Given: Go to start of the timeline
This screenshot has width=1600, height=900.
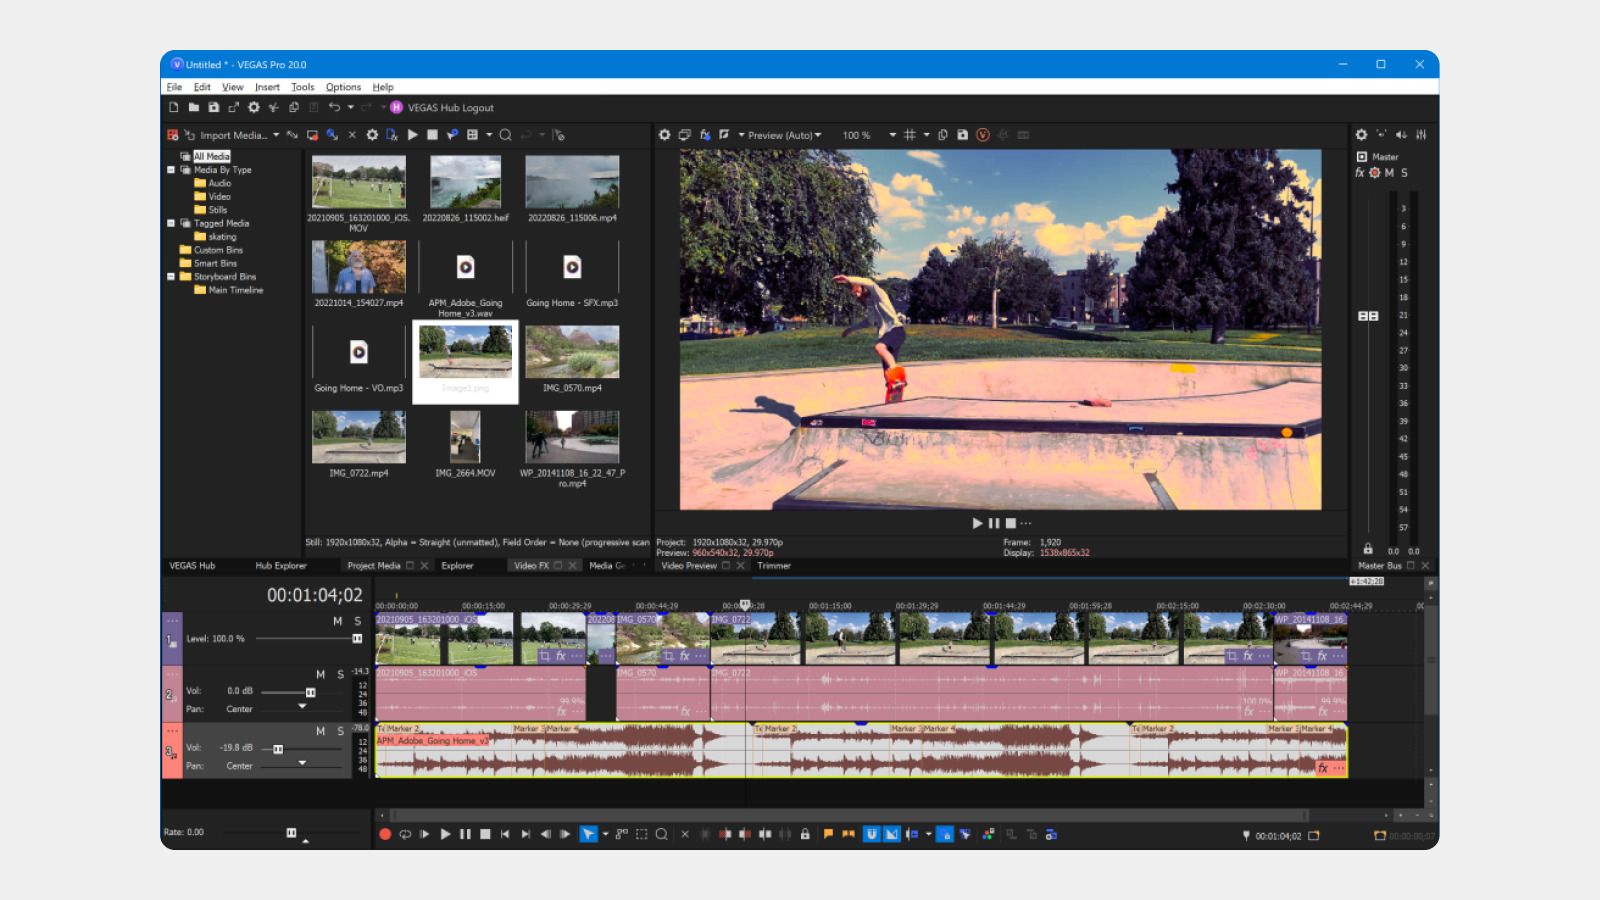Looking at the screenshot, I should tap(505, 834).
